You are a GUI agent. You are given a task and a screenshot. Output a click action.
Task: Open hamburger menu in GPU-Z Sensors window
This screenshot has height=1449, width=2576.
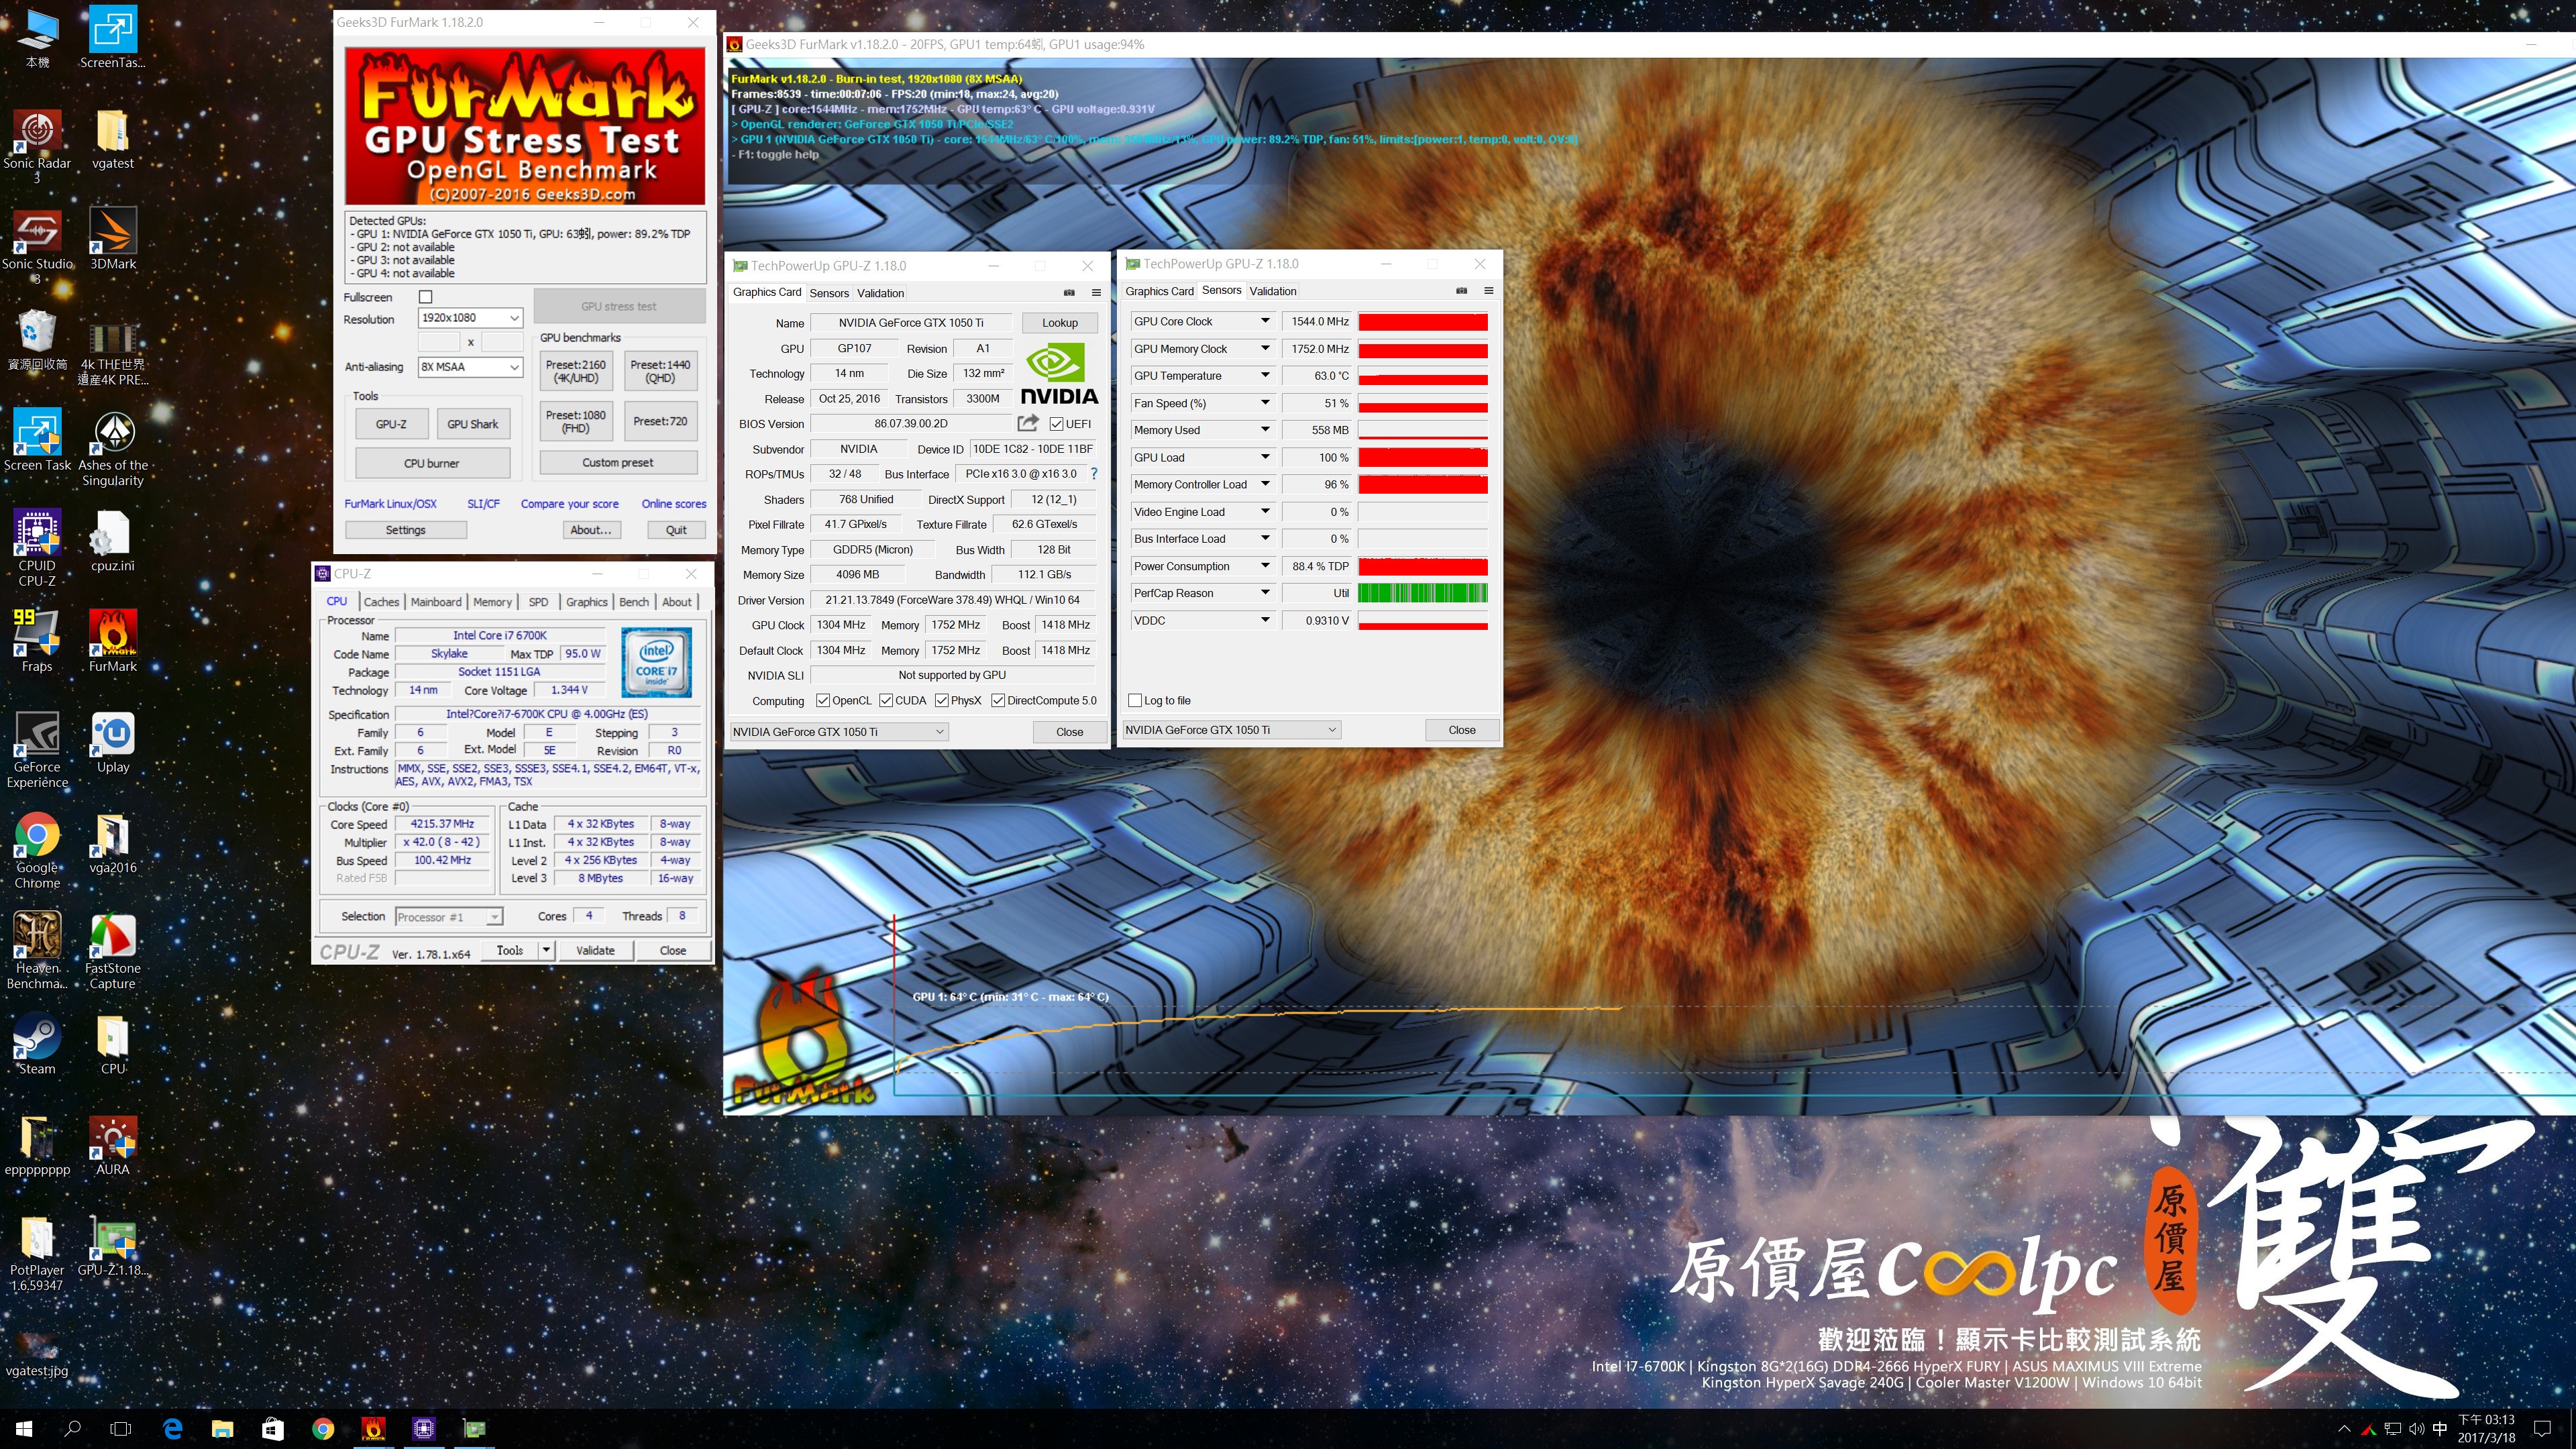click(1488, 291)
